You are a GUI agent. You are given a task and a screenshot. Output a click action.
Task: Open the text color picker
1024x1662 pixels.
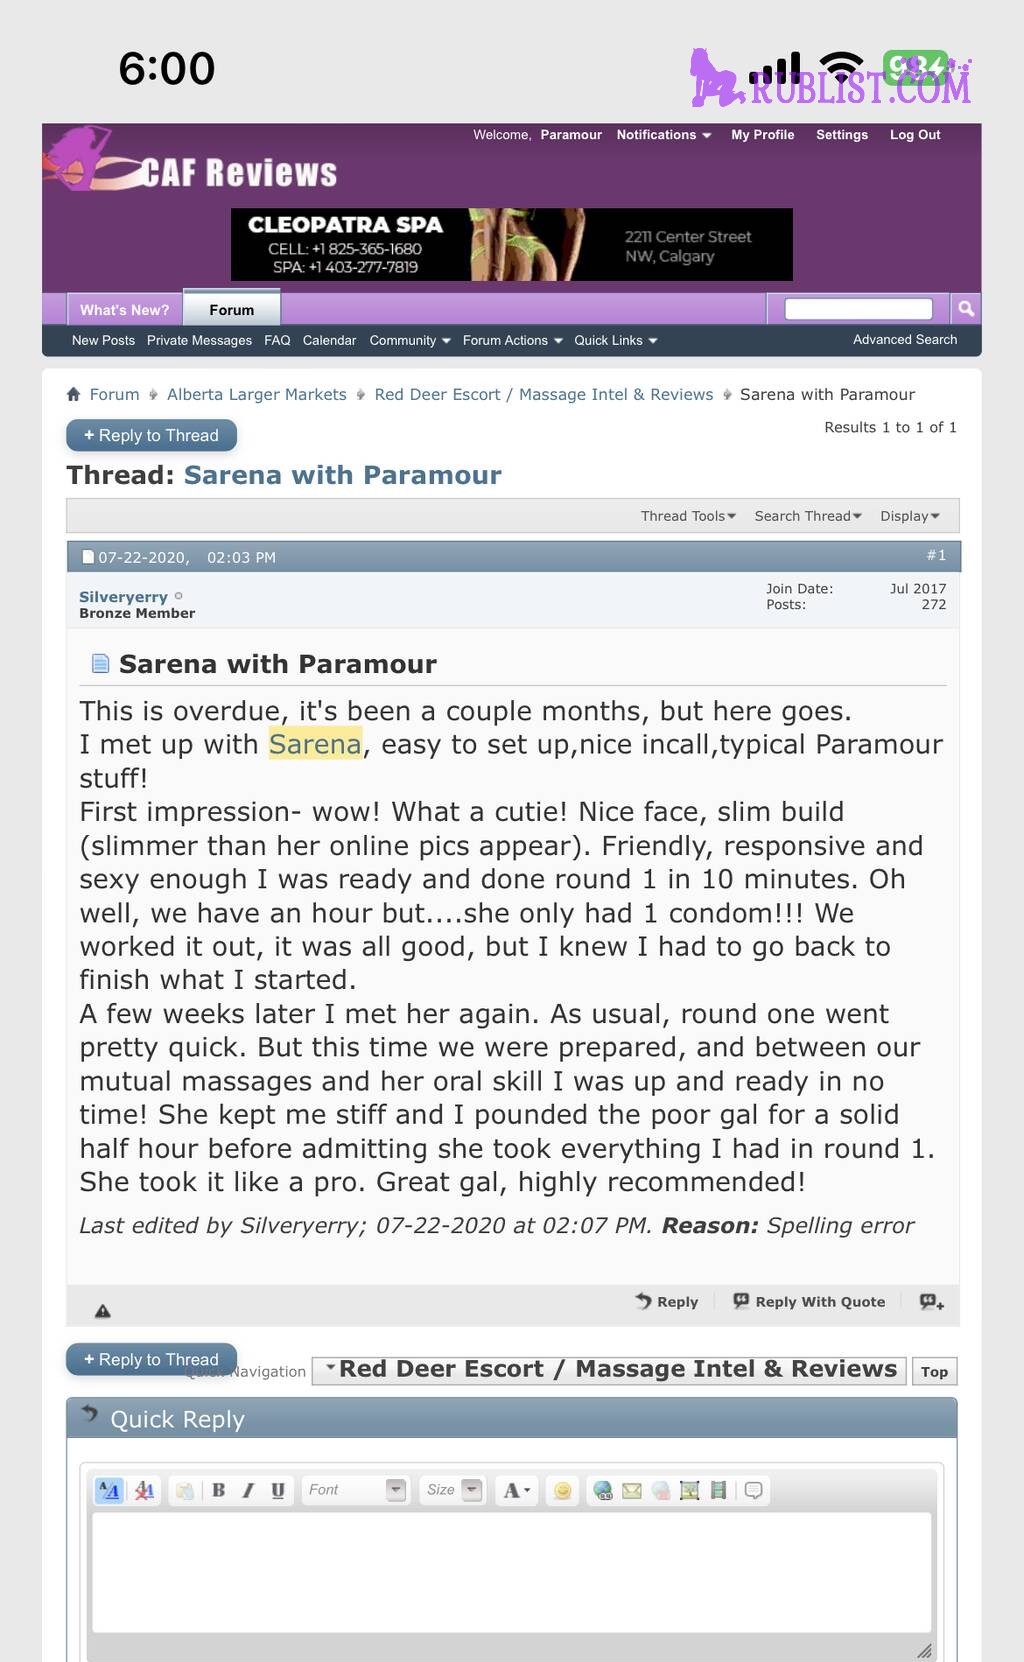(516, 1490)
